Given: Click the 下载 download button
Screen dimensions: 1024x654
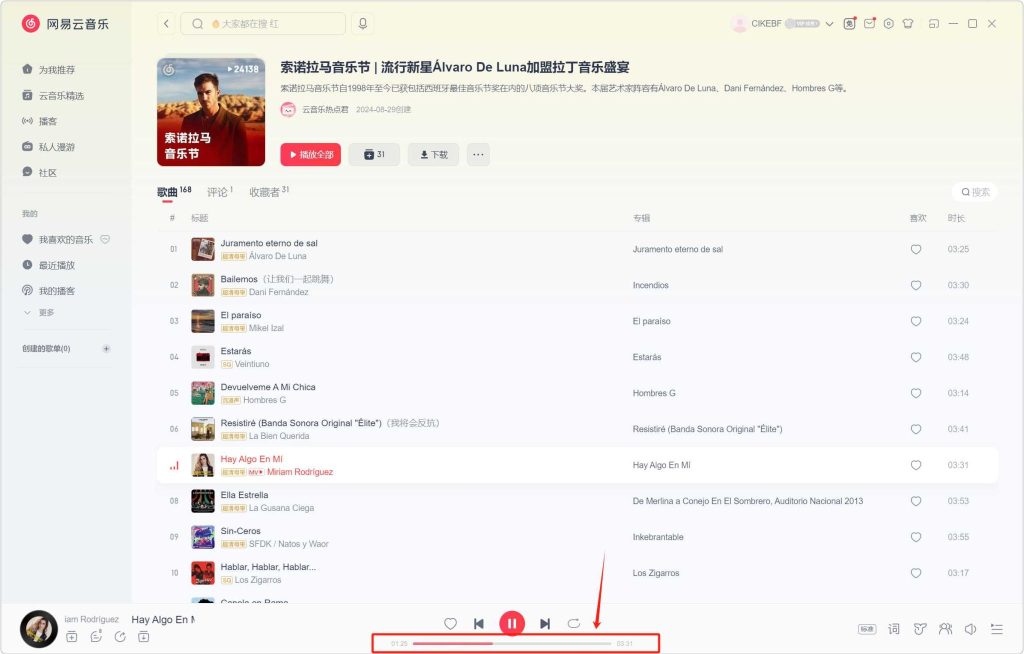Looking at the screenshot, I should click(x=434, y=154).
